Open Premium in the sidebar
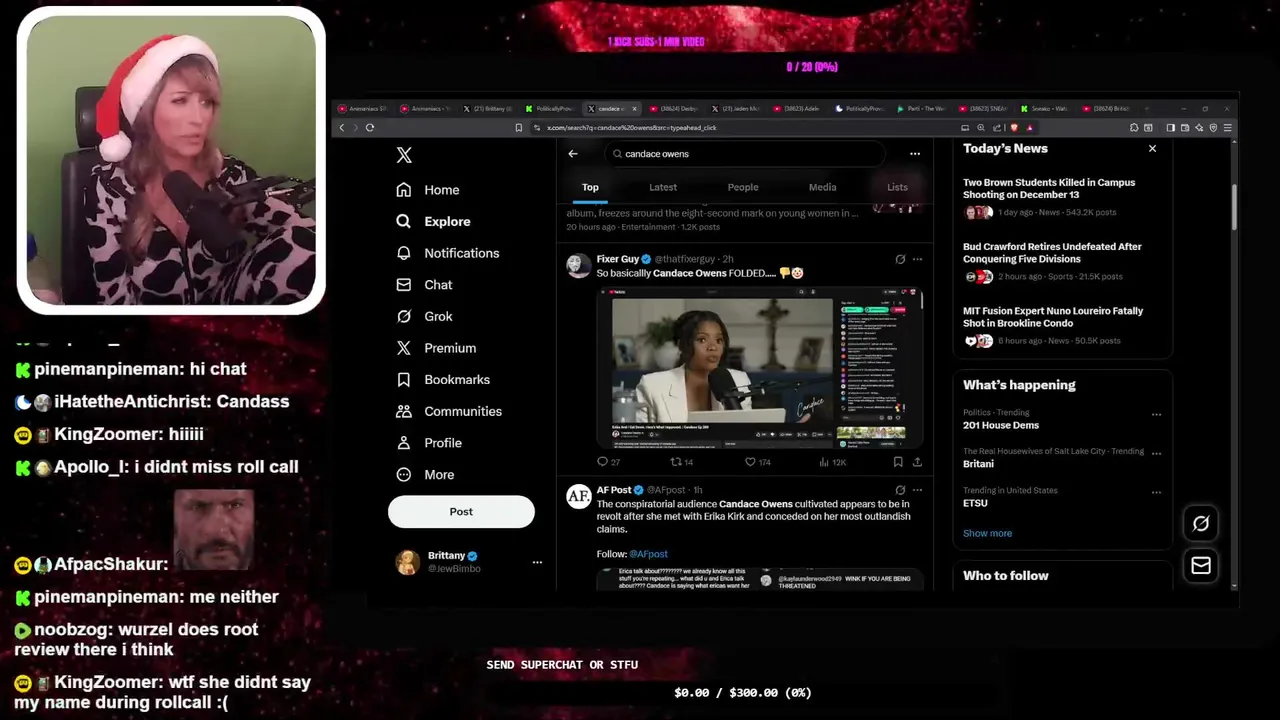The image size is (1280, 720). coord(435,348)
